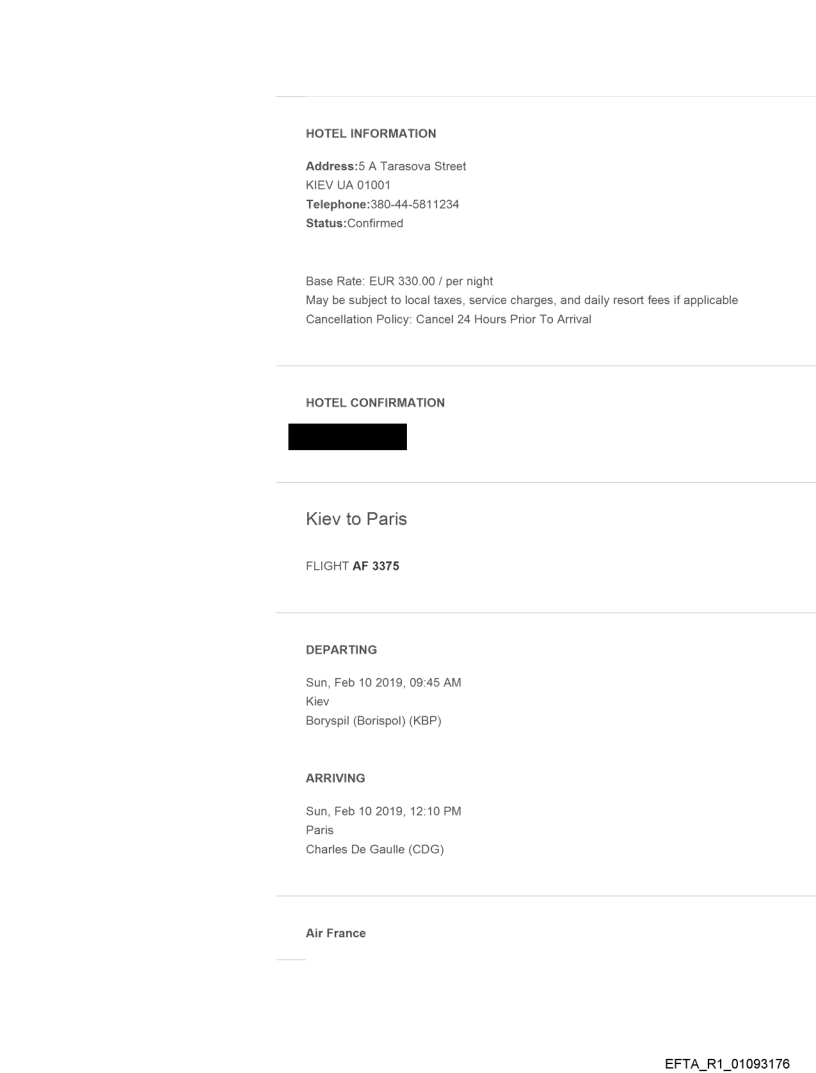
Task: Click the HOTEL CONFIRMATION heading
Action: [x=375, y=403]
